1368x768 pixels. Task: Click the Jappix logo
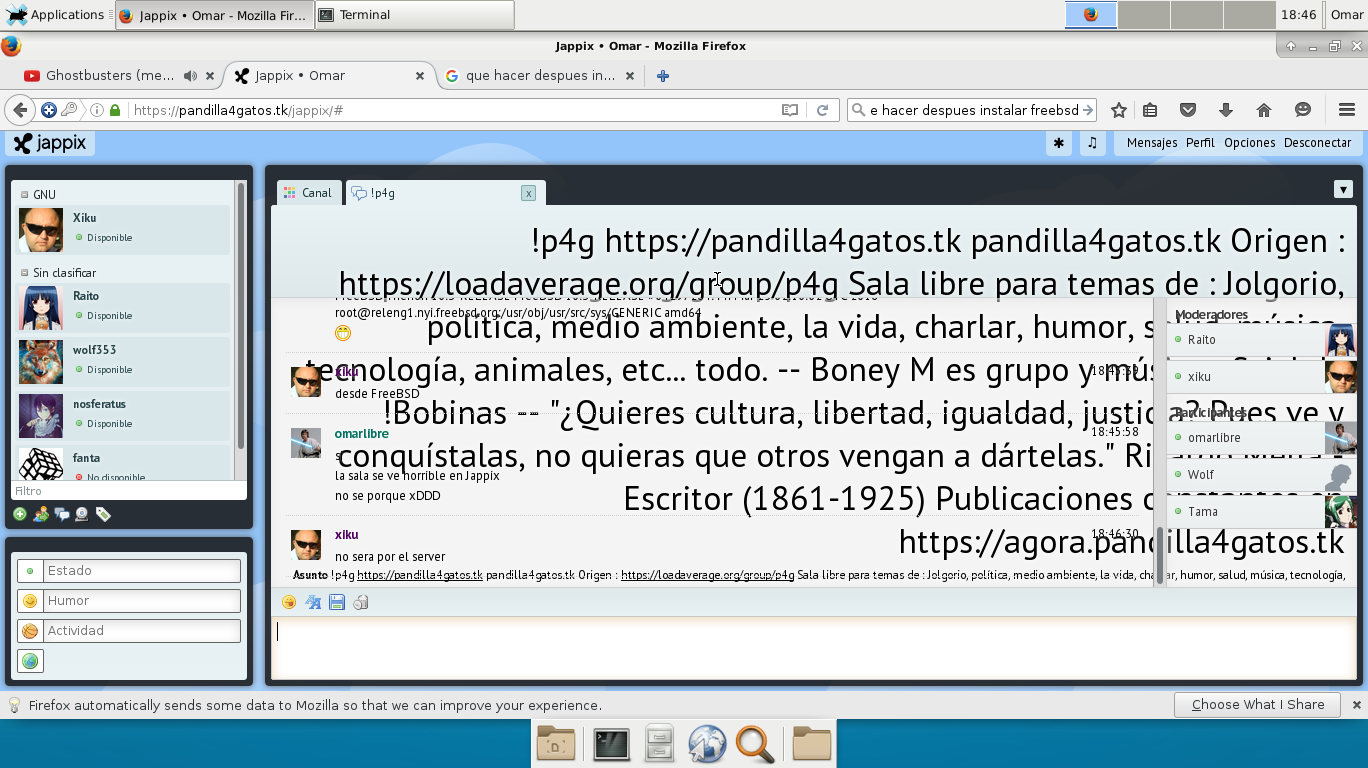click(x=50, y=143)
